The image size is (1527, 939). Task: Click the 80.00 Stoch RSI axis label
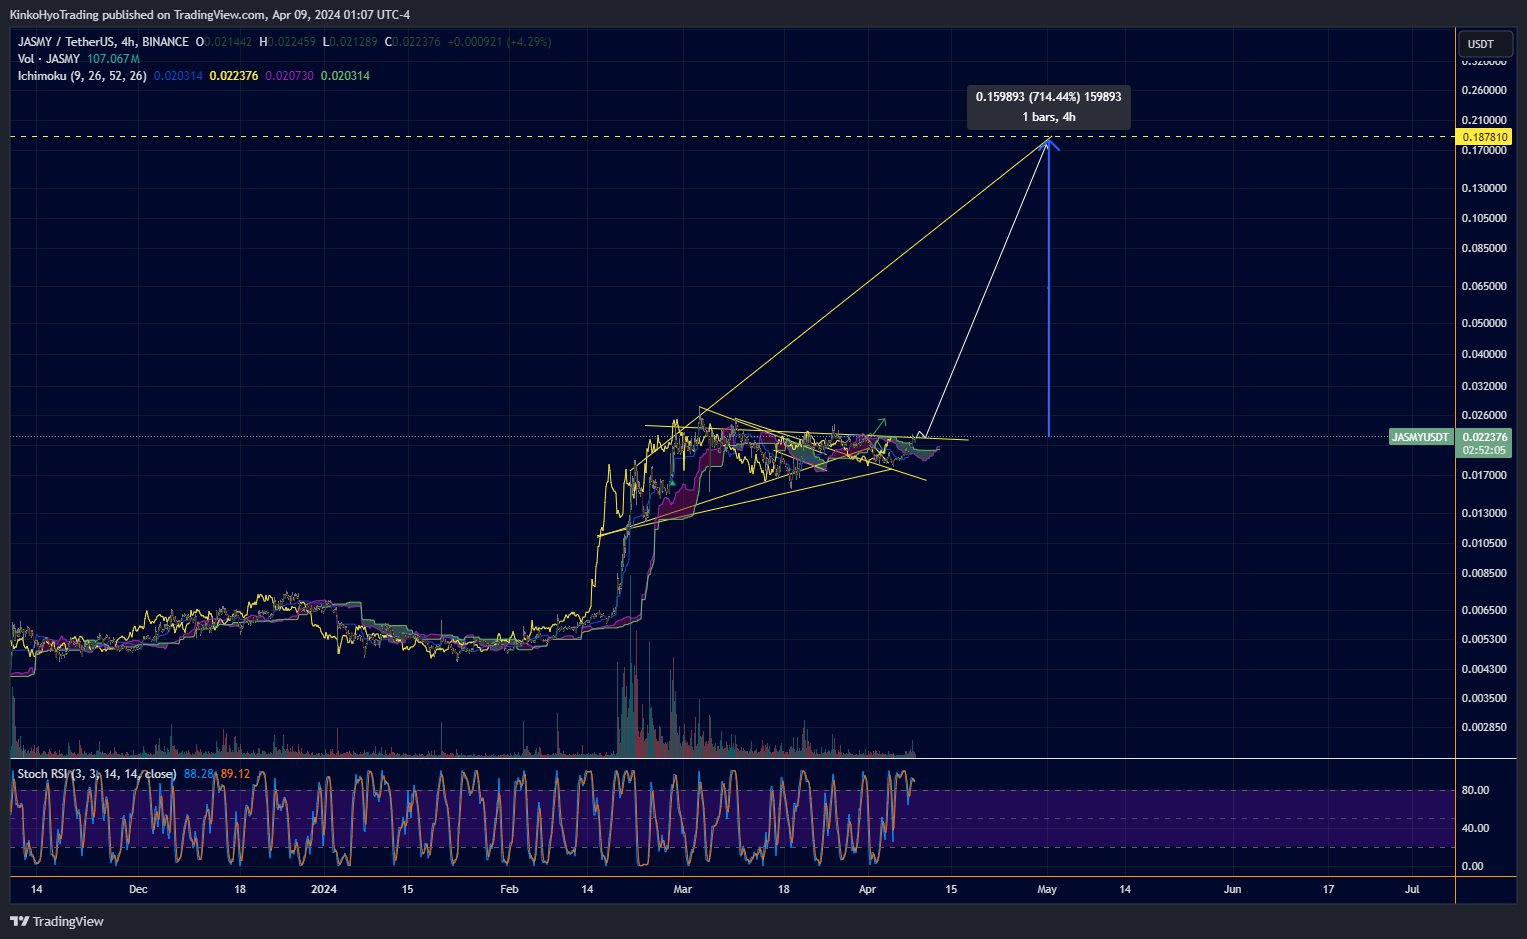1475,790
